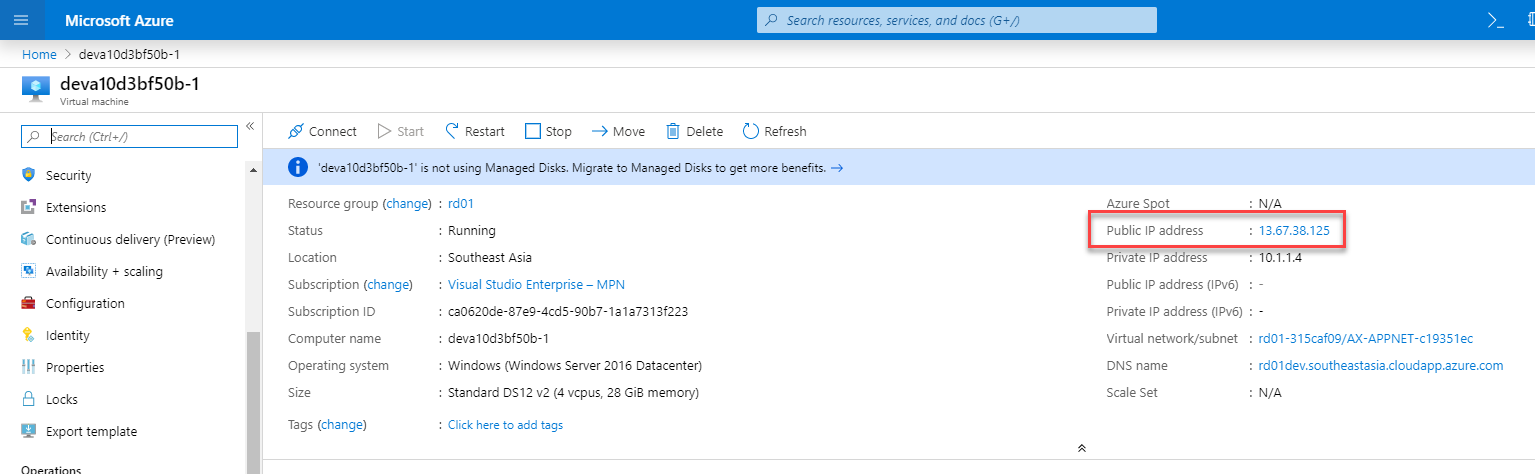Open the Locks menu item

62,399
